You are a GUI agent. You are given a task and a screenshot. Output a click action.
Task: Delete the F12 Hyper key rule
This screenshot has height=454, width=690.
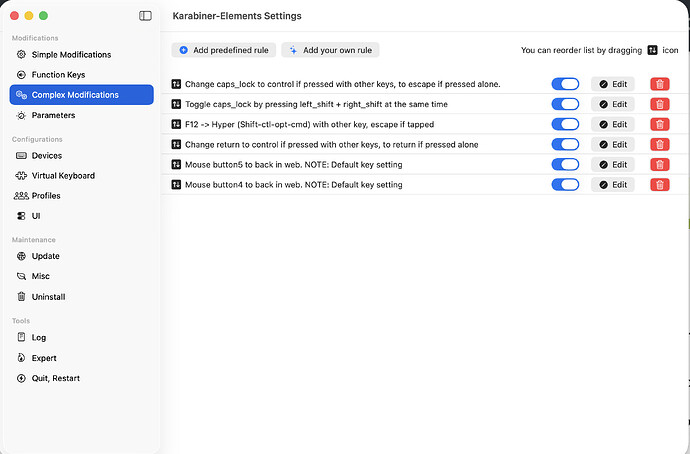660,124
